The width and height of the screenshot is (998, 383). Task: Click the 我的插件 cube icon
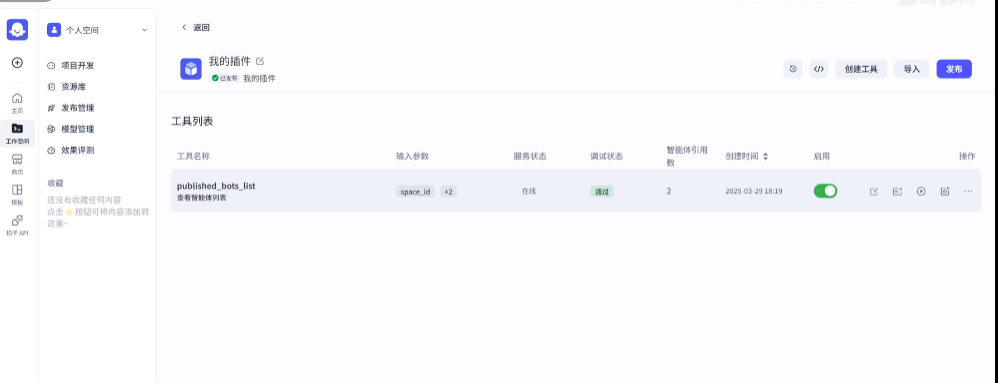(x=191, y=69)
